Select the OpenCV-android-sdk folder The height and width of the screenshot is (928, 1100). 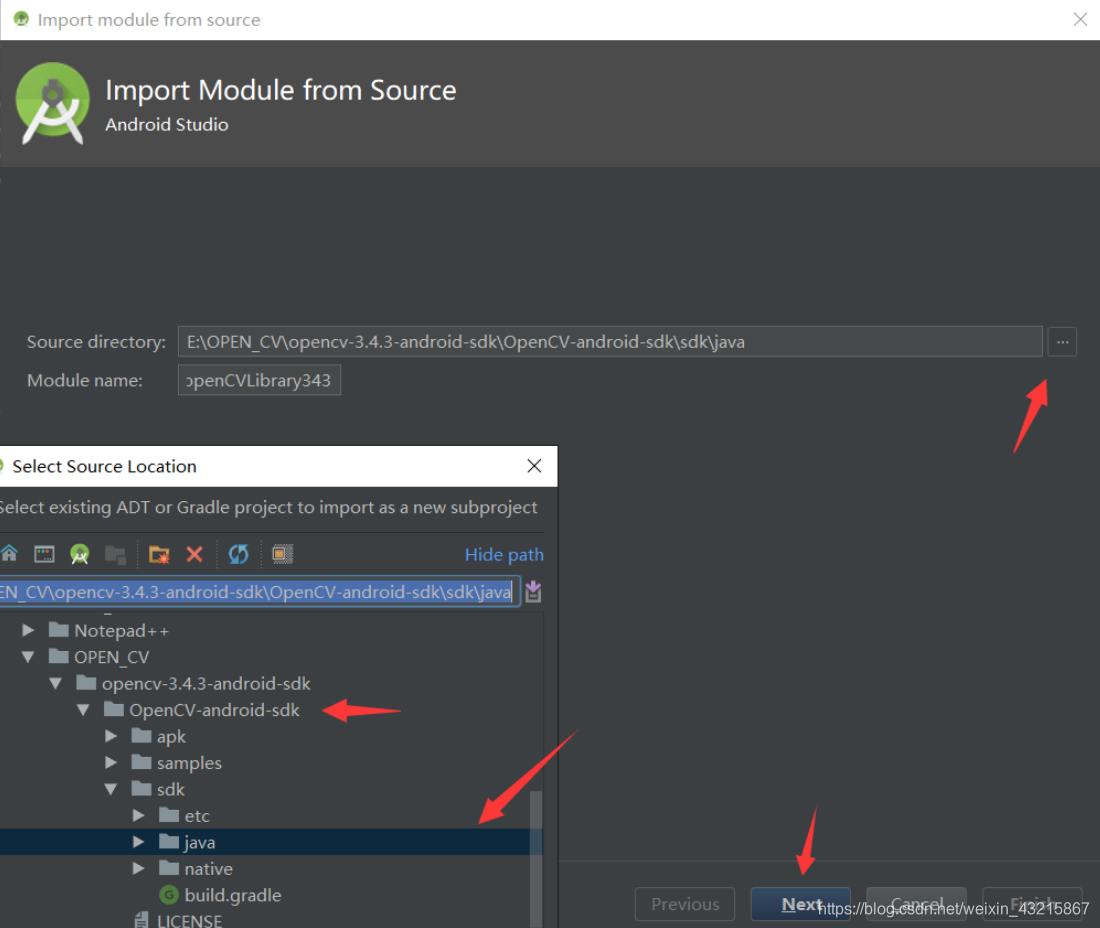[x=202, y=710]
